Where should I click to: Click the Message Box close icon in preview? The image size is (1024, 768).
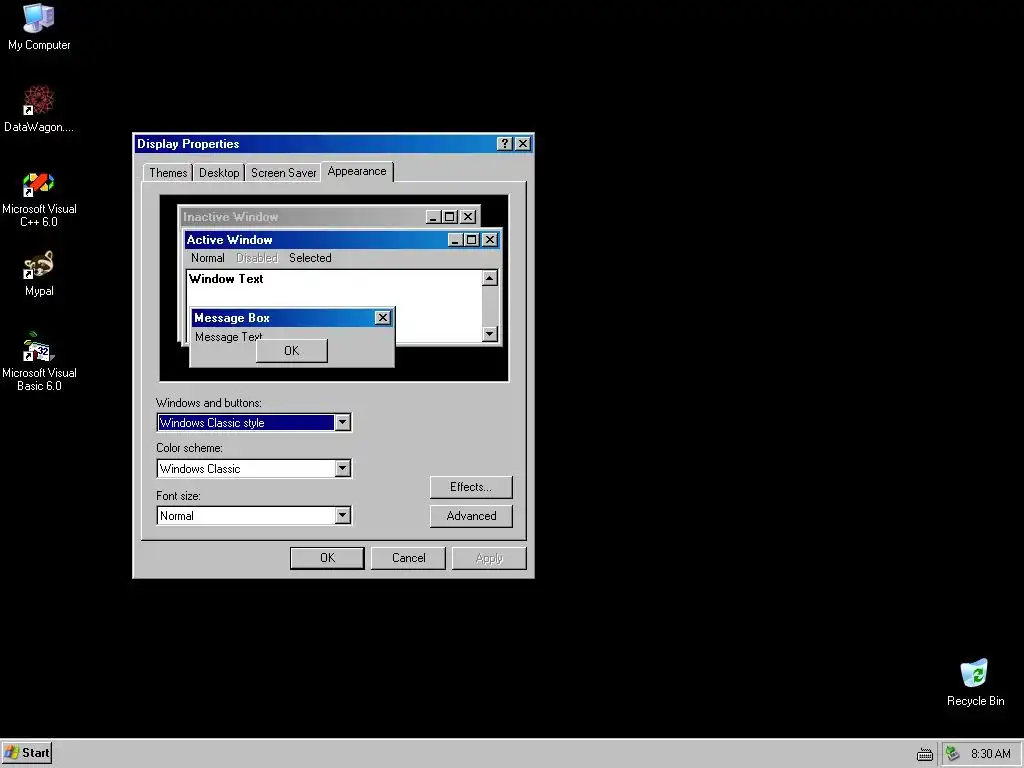pos(383,317)
